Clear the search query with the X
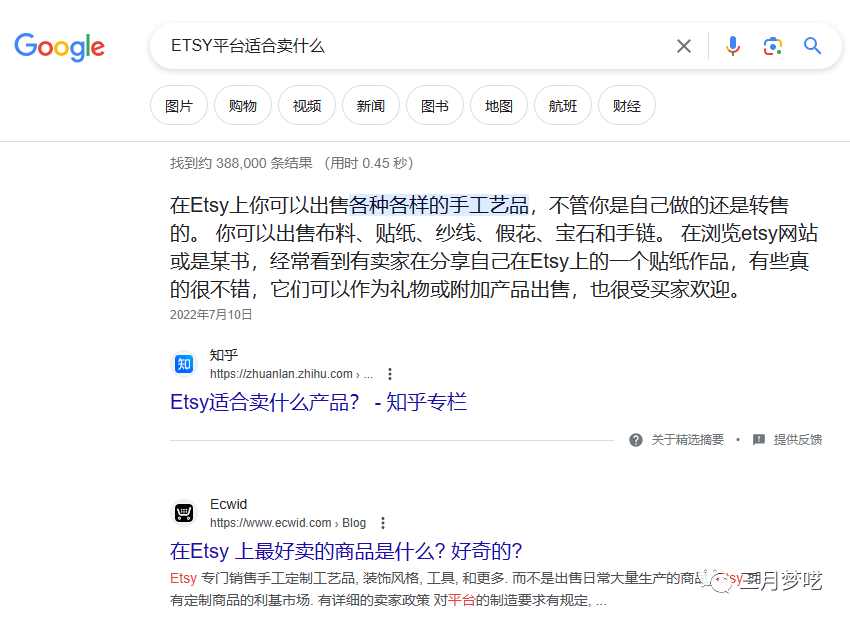850x618 pixels. [x=684, y=46]
